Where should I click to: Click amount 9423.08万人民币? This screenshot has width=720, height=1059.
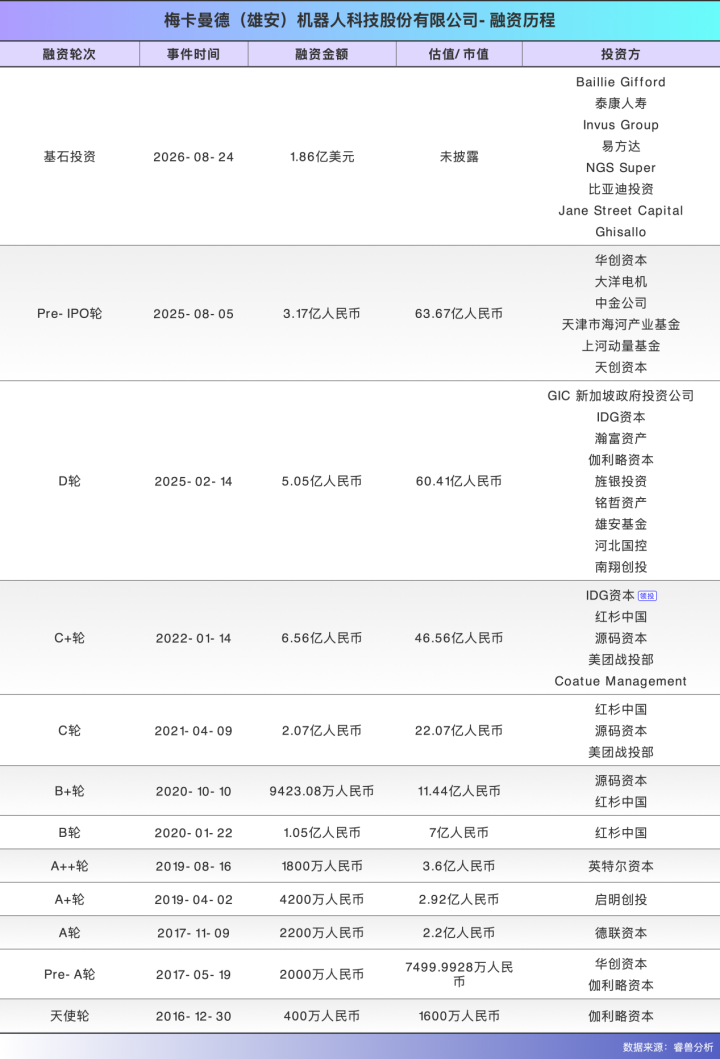click(322, 791)
